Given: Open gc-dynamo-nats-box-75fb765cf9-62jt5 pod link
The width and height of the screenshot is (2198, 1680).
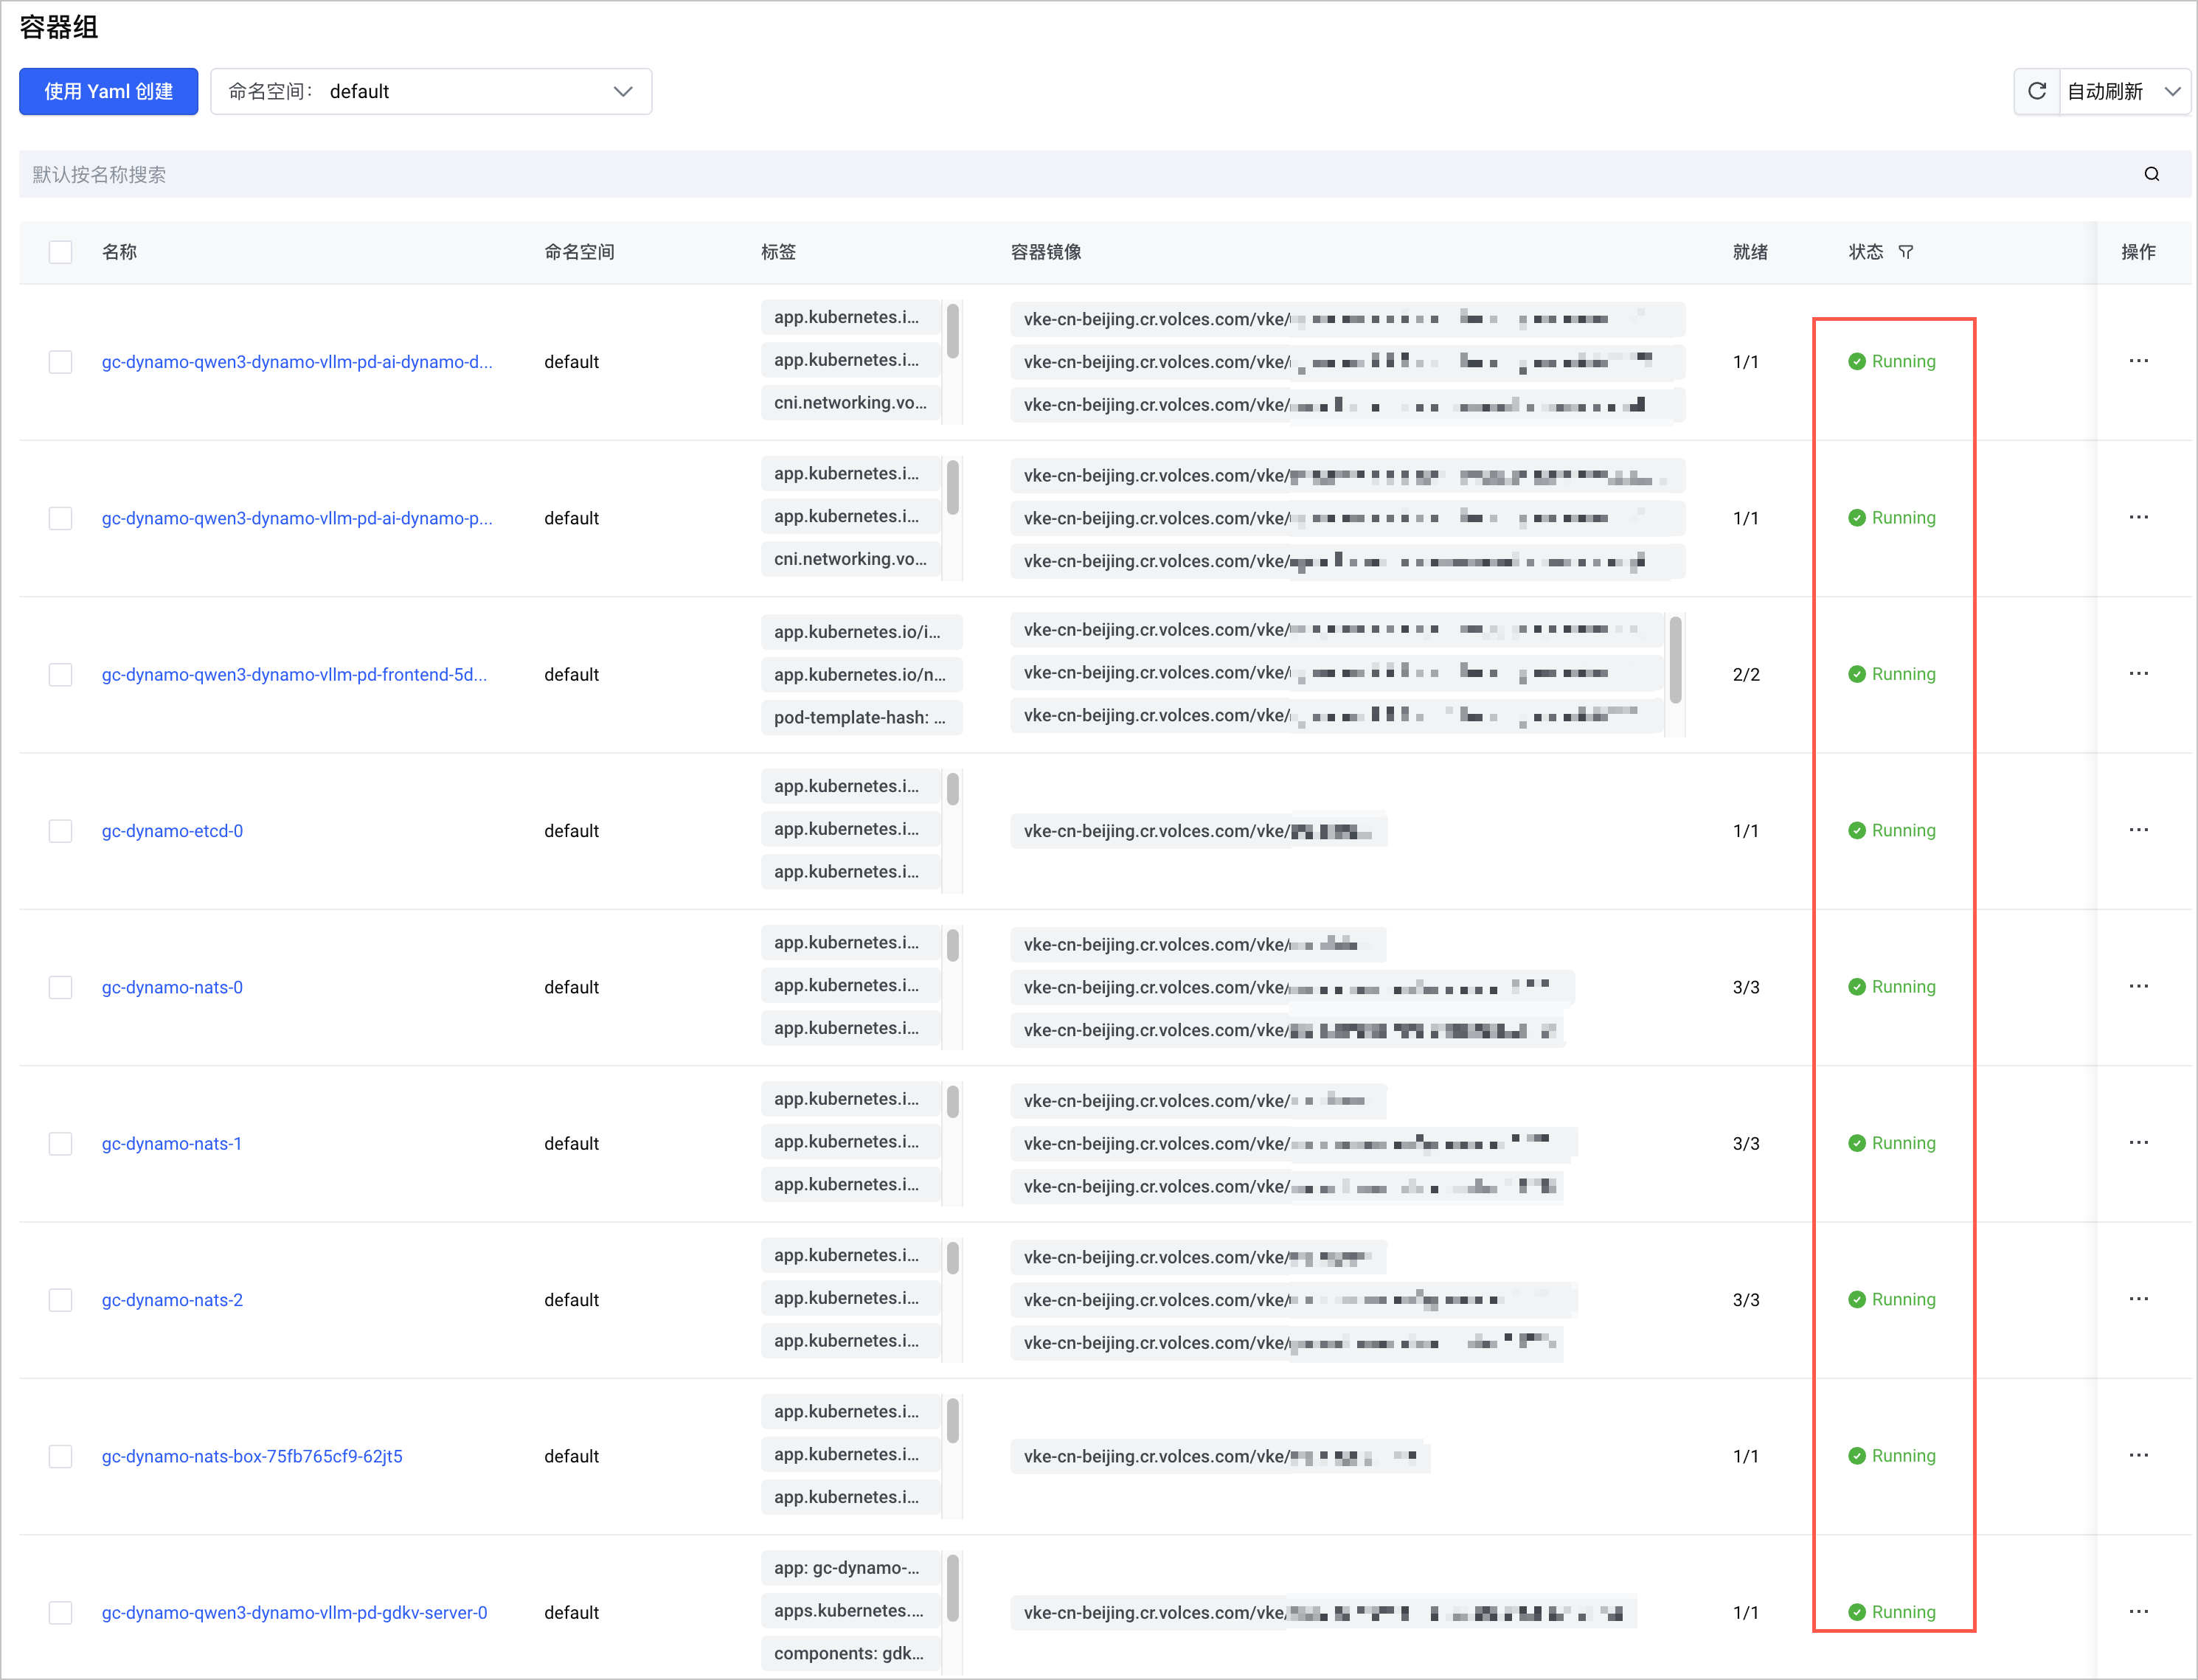Looking at the screenshot, I should pyautogui.click(x=252, y=1456).
